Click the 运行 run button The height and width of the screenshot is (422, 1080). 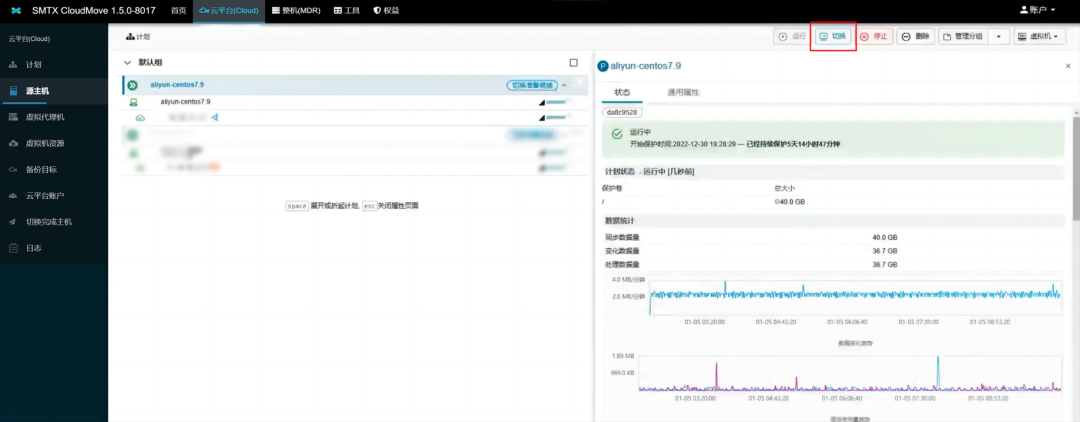[x=791, y=36]
